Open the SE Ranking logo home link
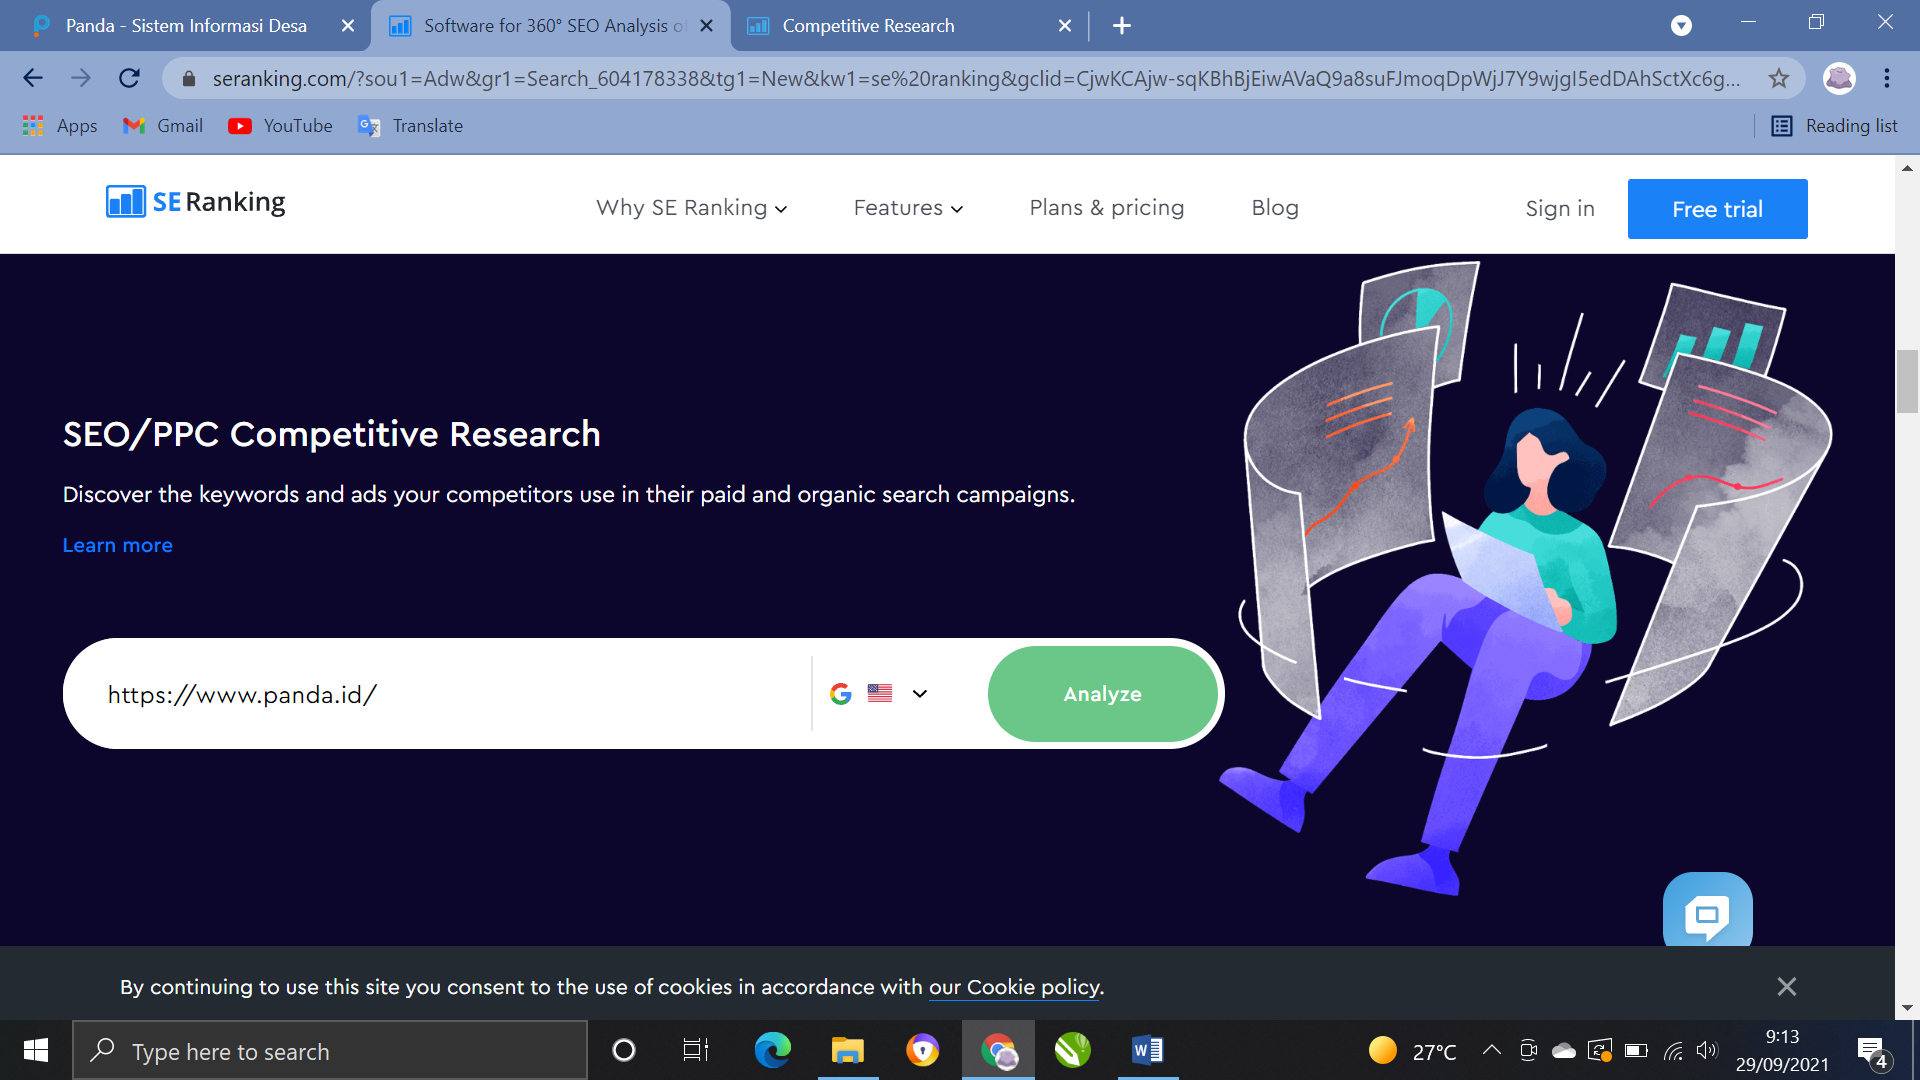Screen dimensions: 1920x1080 tap(196, 202)
